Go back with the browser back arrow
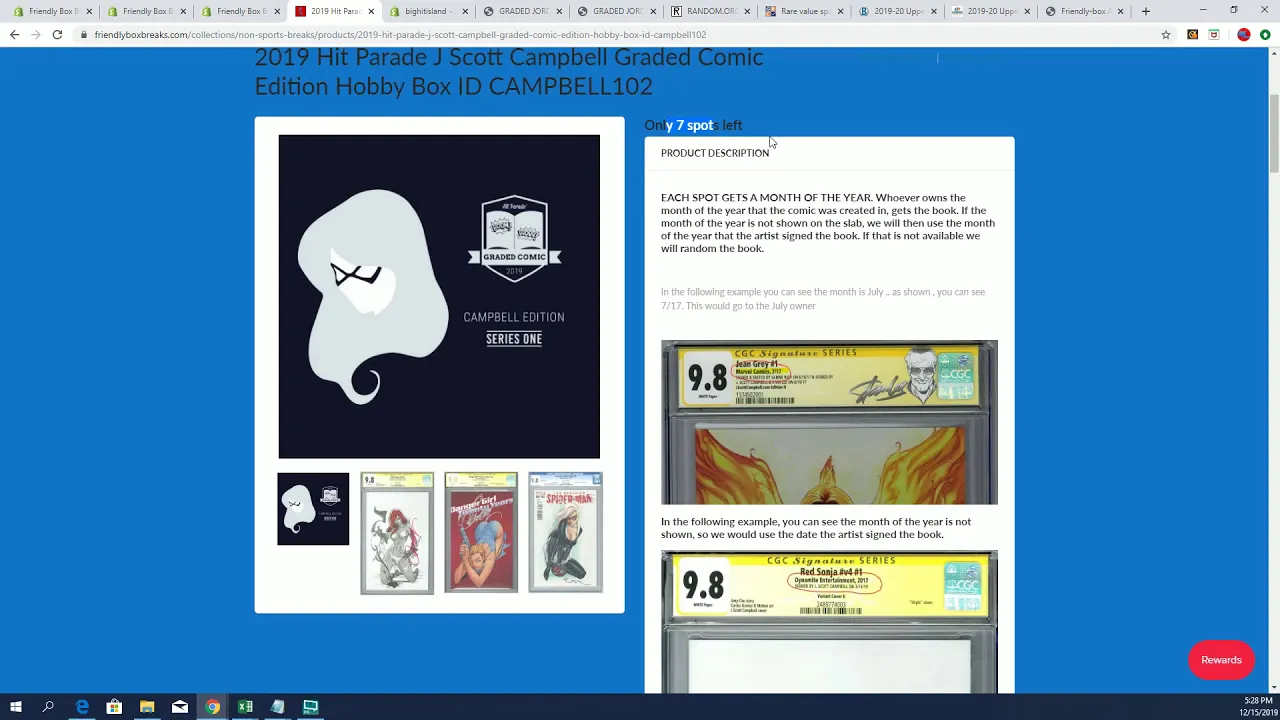 (x=14, y=34)
